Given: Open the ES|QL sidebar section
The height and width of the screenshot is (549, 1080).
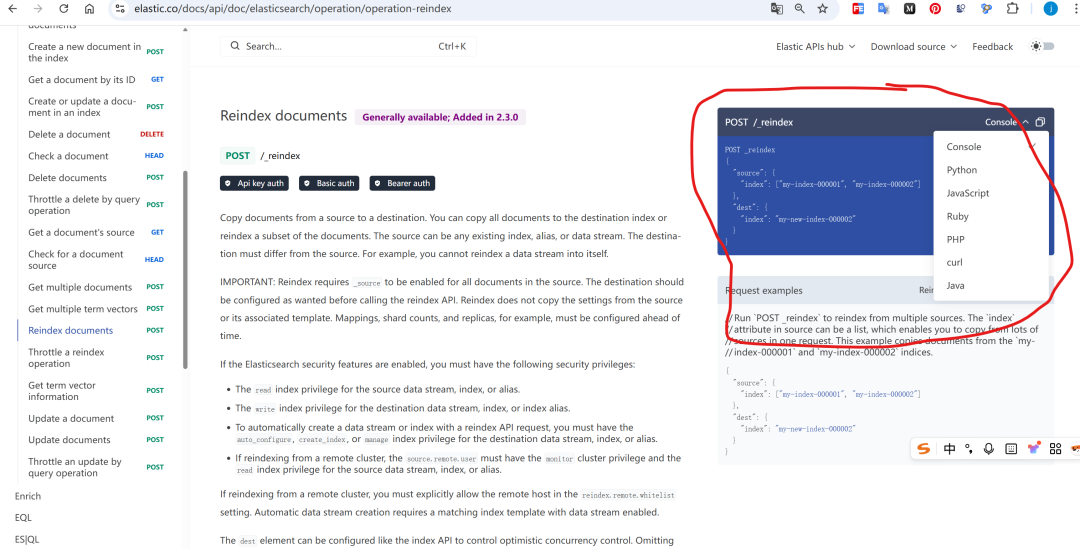Looking at the screenshot, I should tap(27, 540).
